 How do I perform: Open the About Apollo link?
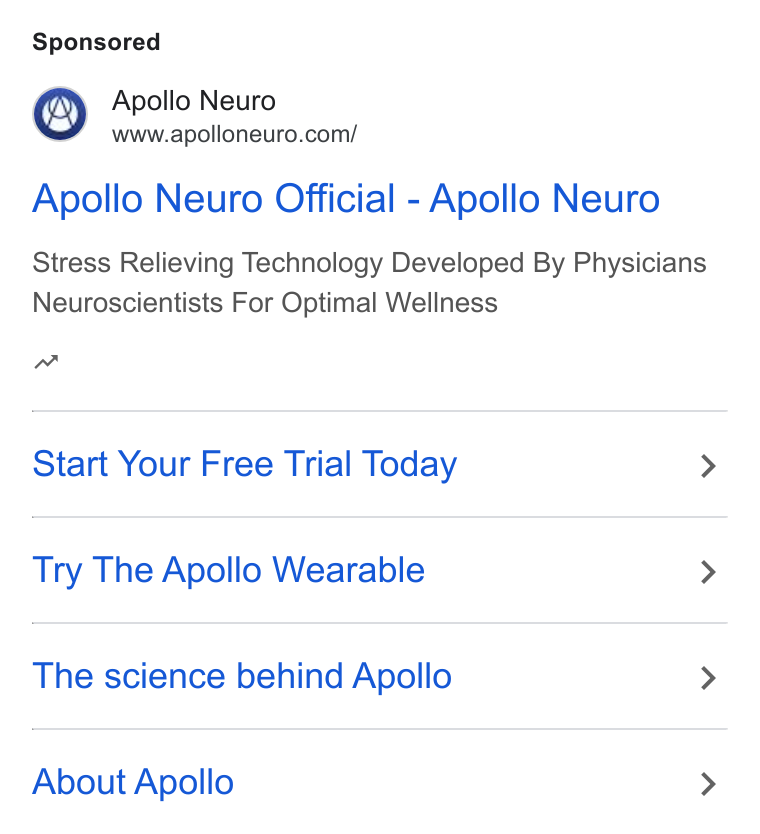click(x=133, y=782)
